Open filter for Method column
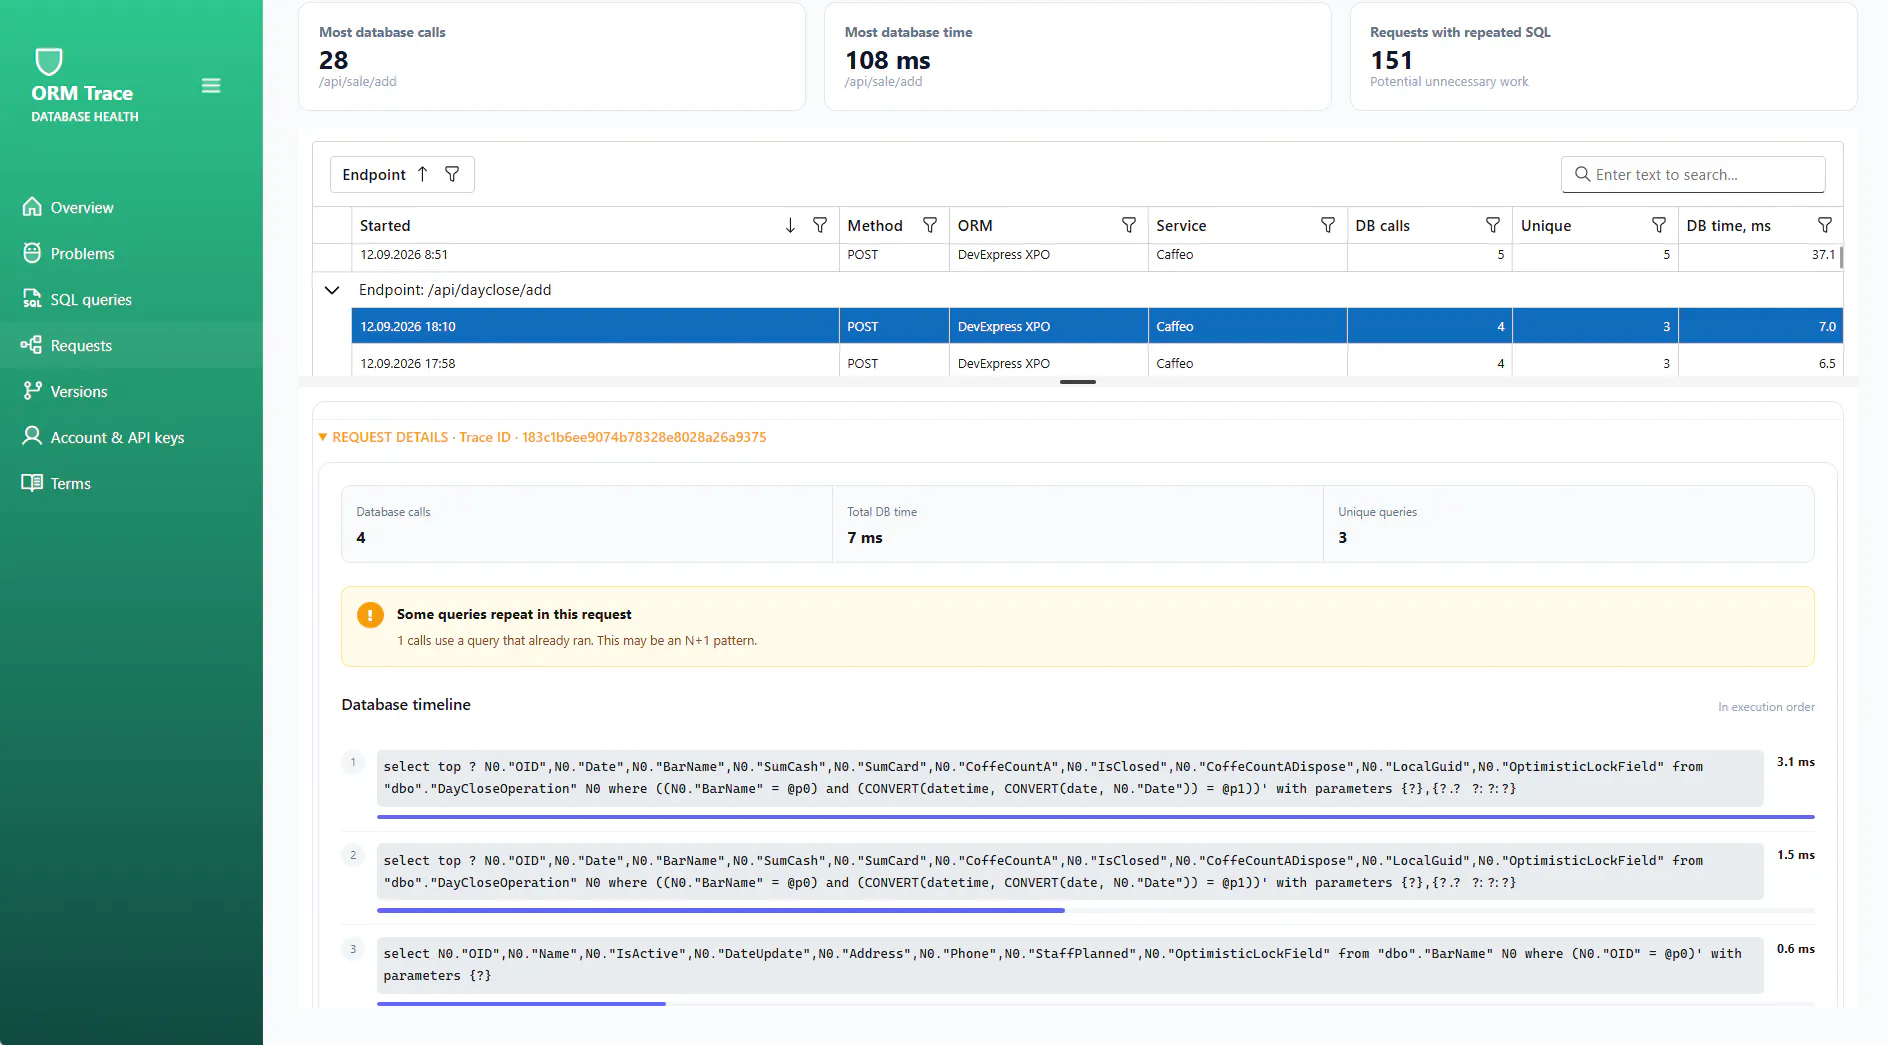 click(930, 225)
